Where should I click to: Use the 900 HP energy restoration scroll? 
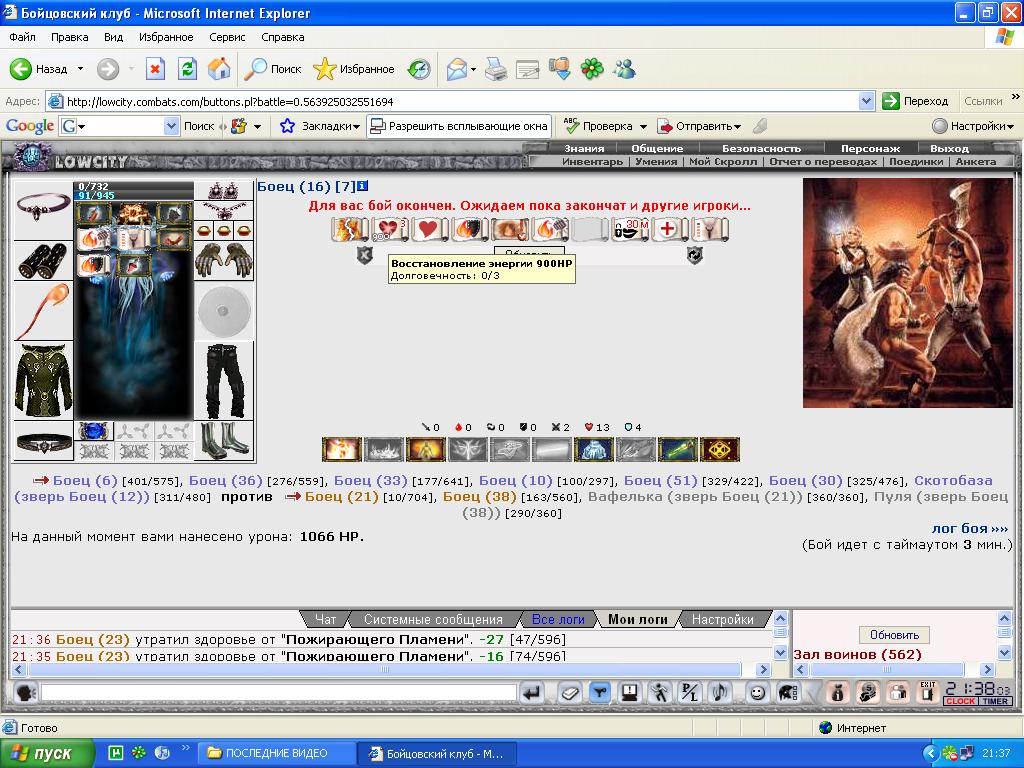coord(390,229)
